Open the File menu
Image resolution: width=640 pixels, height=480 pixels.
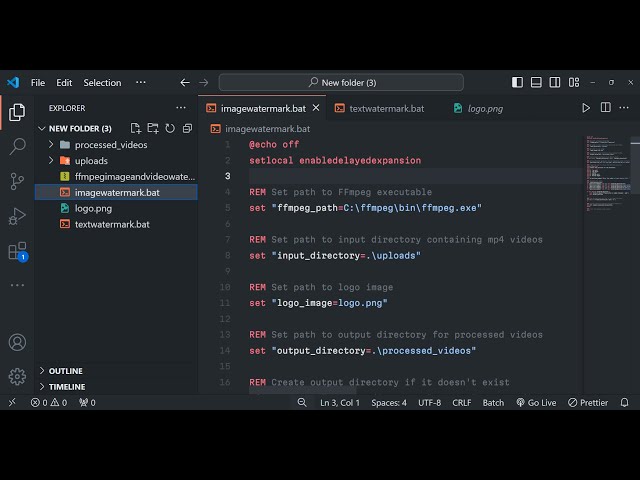point(38,83)
